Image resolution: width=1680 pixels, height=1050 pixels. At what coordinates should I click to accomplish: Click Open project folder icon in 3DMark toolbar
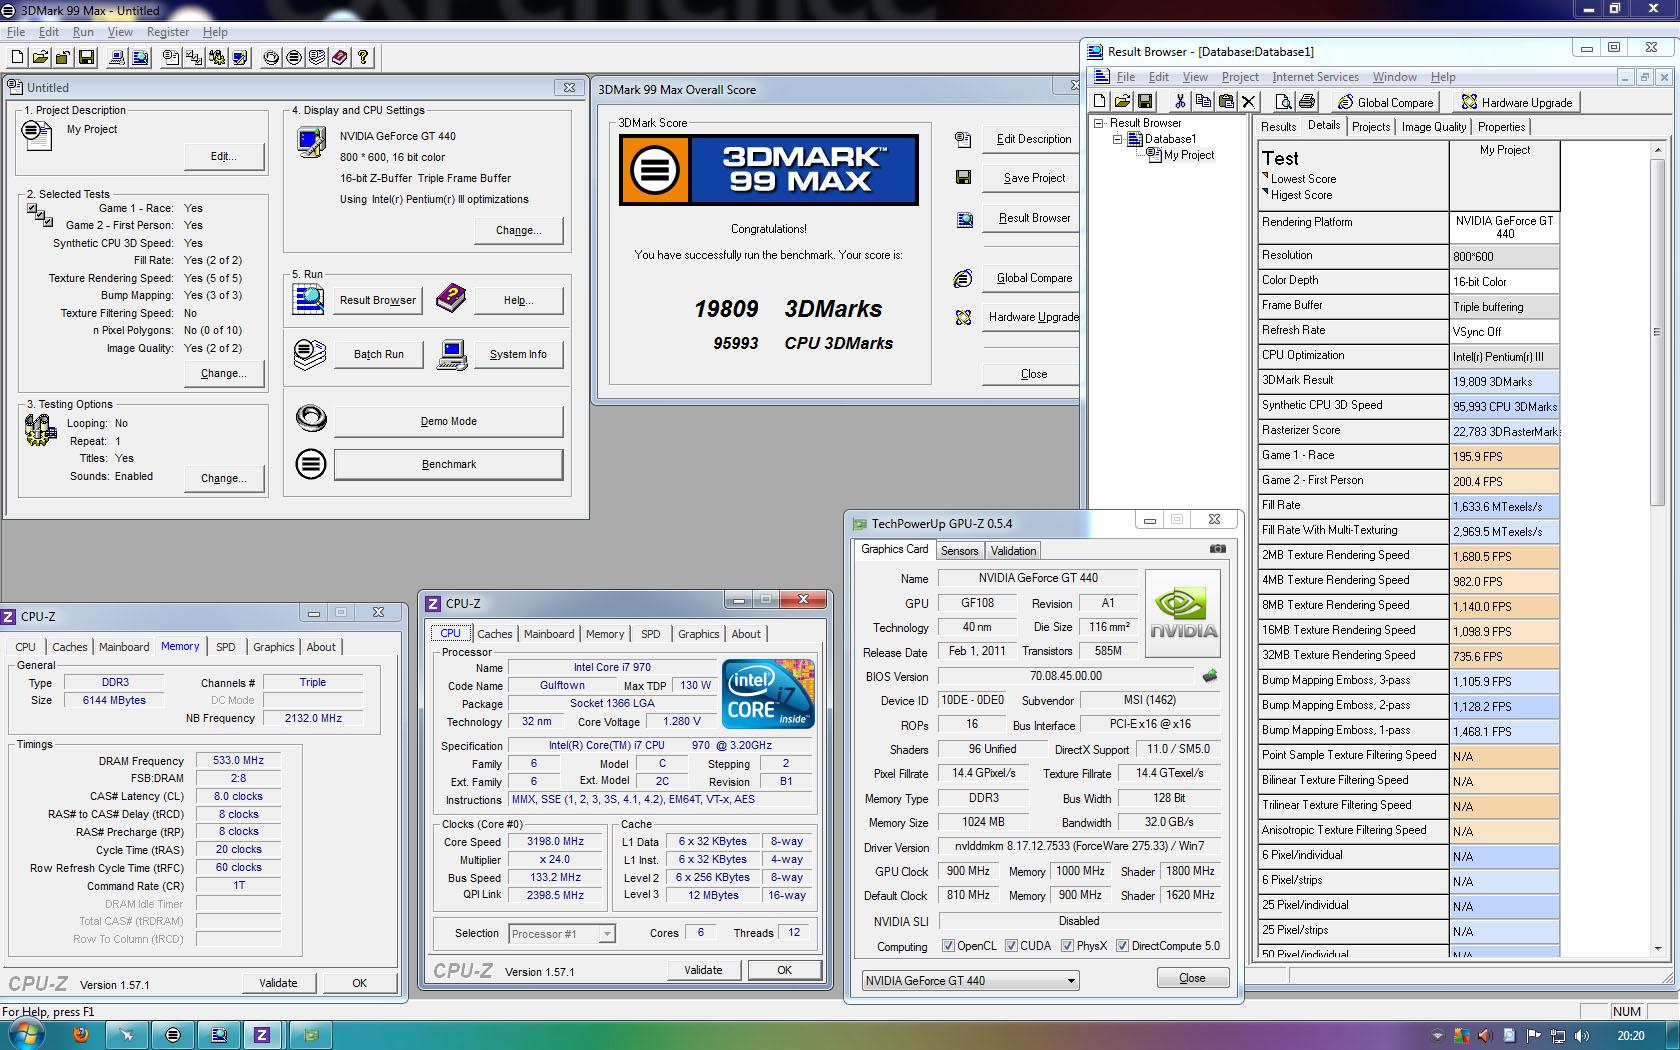coord(41,58)
